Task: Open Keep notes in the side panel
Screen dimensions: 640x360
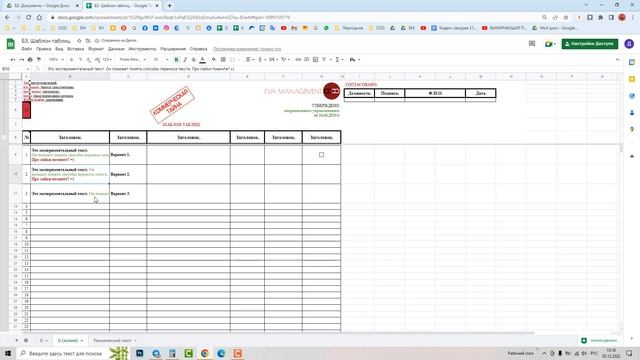Action: [632, 79]
